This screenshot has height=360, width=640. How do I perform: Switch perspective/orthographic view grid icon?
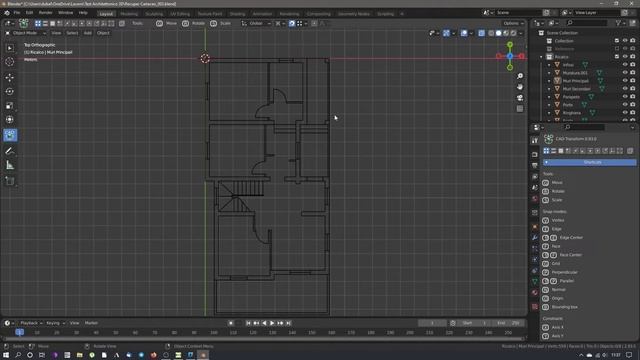[x=520, y=109]
